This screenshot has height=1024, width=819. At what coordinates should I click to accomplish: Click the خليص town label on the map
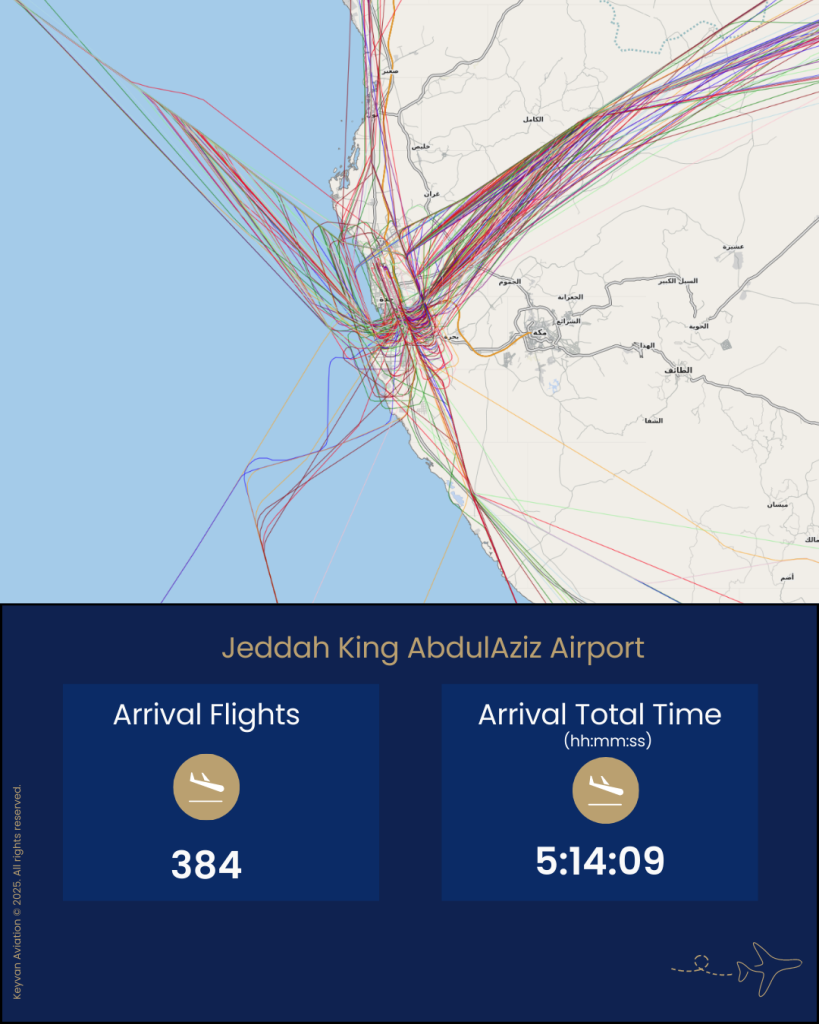coord(420,147)
